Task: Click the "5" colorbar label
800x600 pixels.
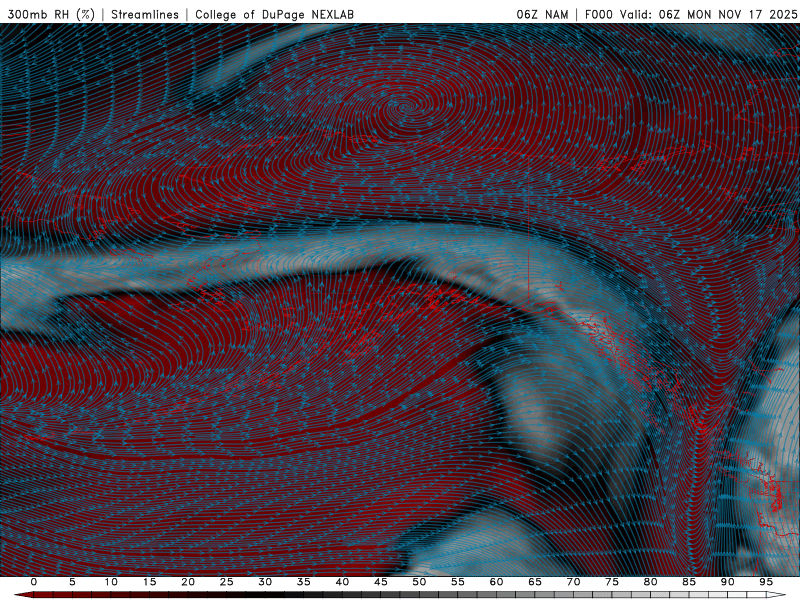Action: (72, 582)
